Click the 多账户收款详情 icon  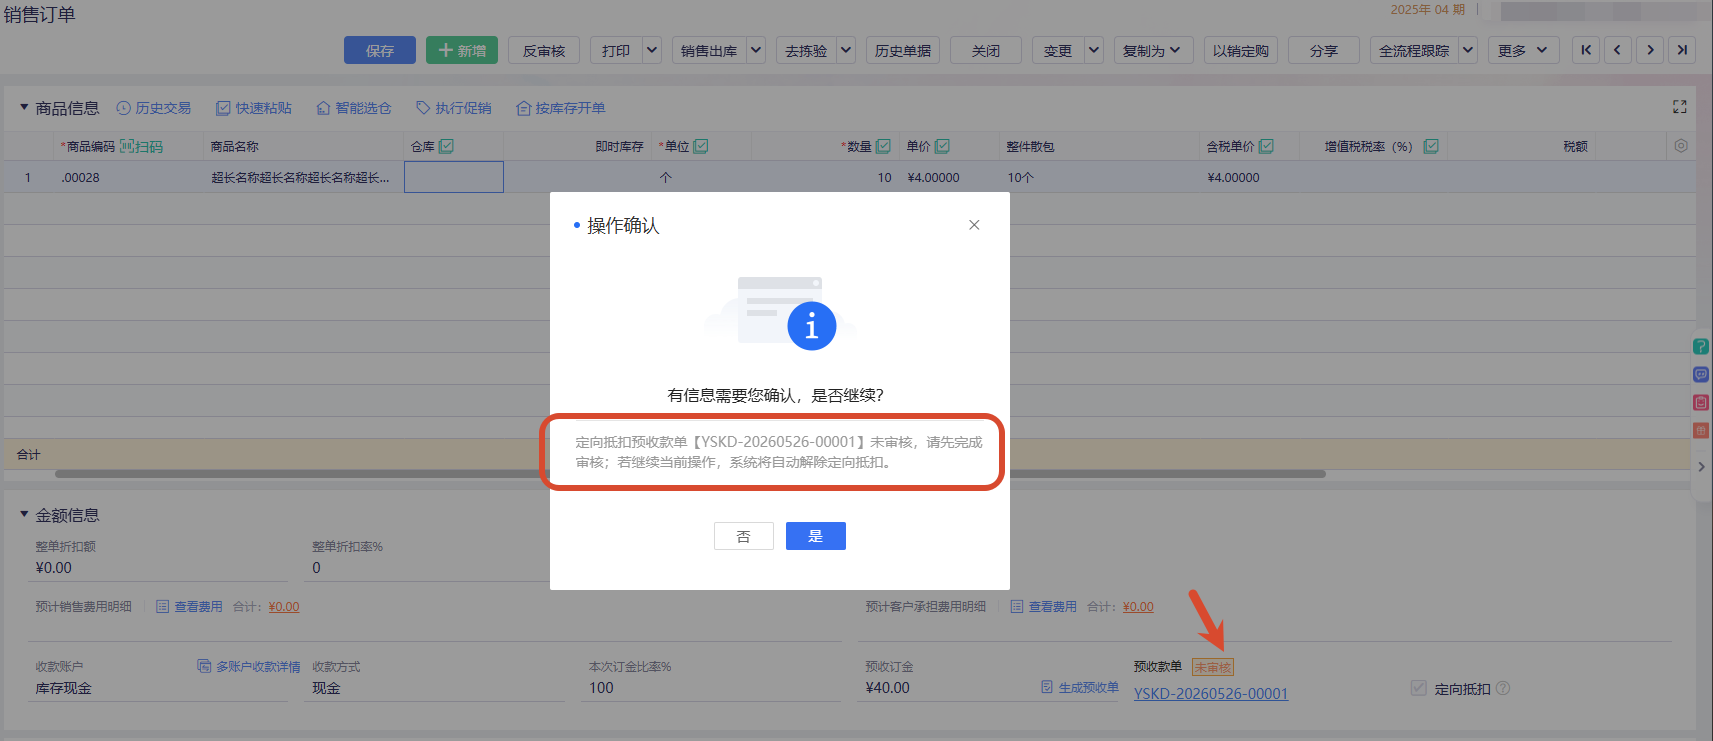tap(204, 666)
